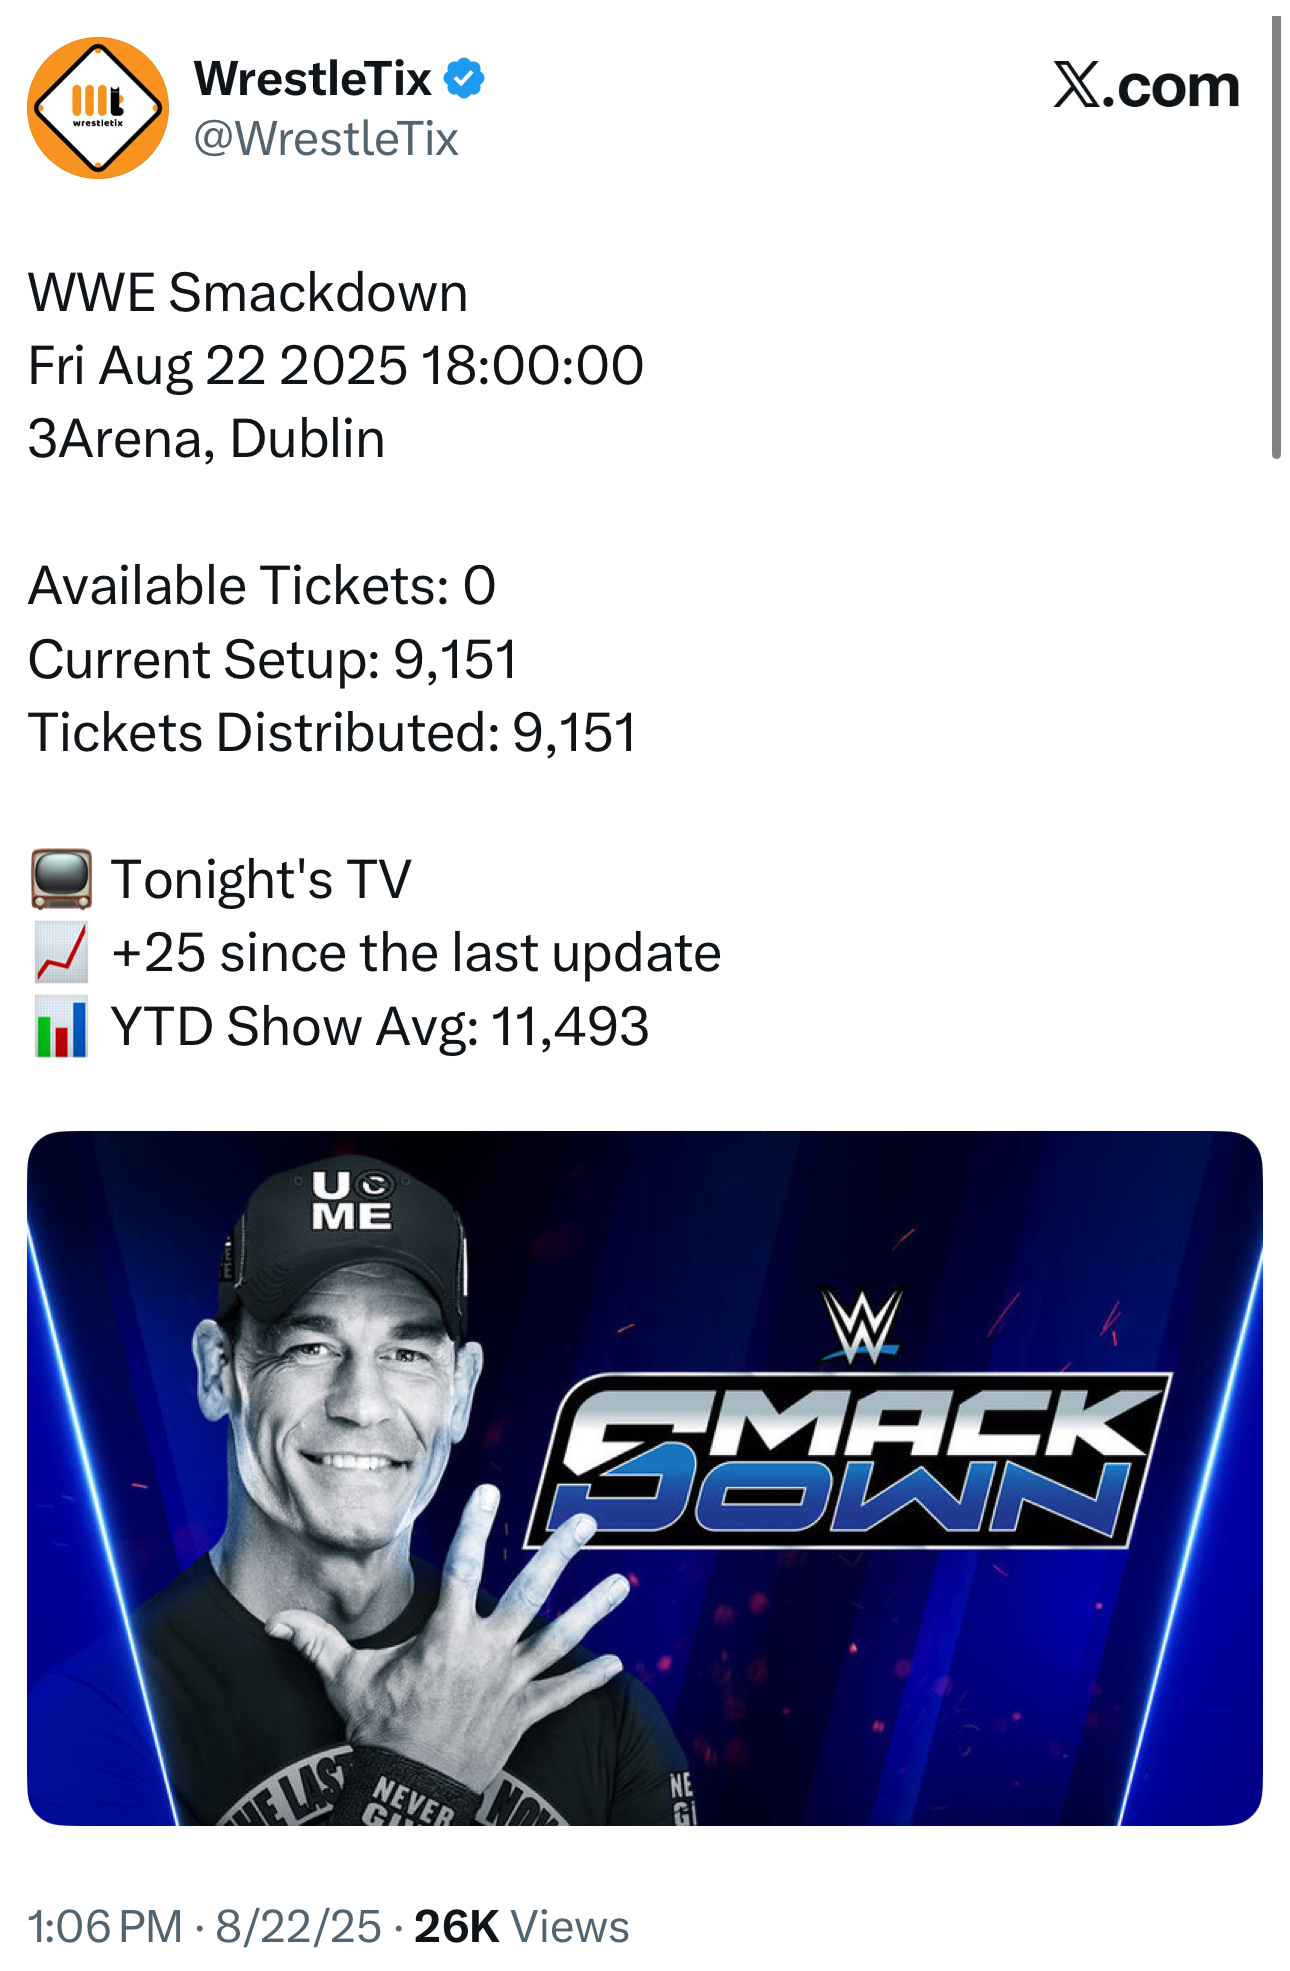
Task: Click the vertical scrollbar thumb
Action: pyautogui.click(x=1276, y=237)
